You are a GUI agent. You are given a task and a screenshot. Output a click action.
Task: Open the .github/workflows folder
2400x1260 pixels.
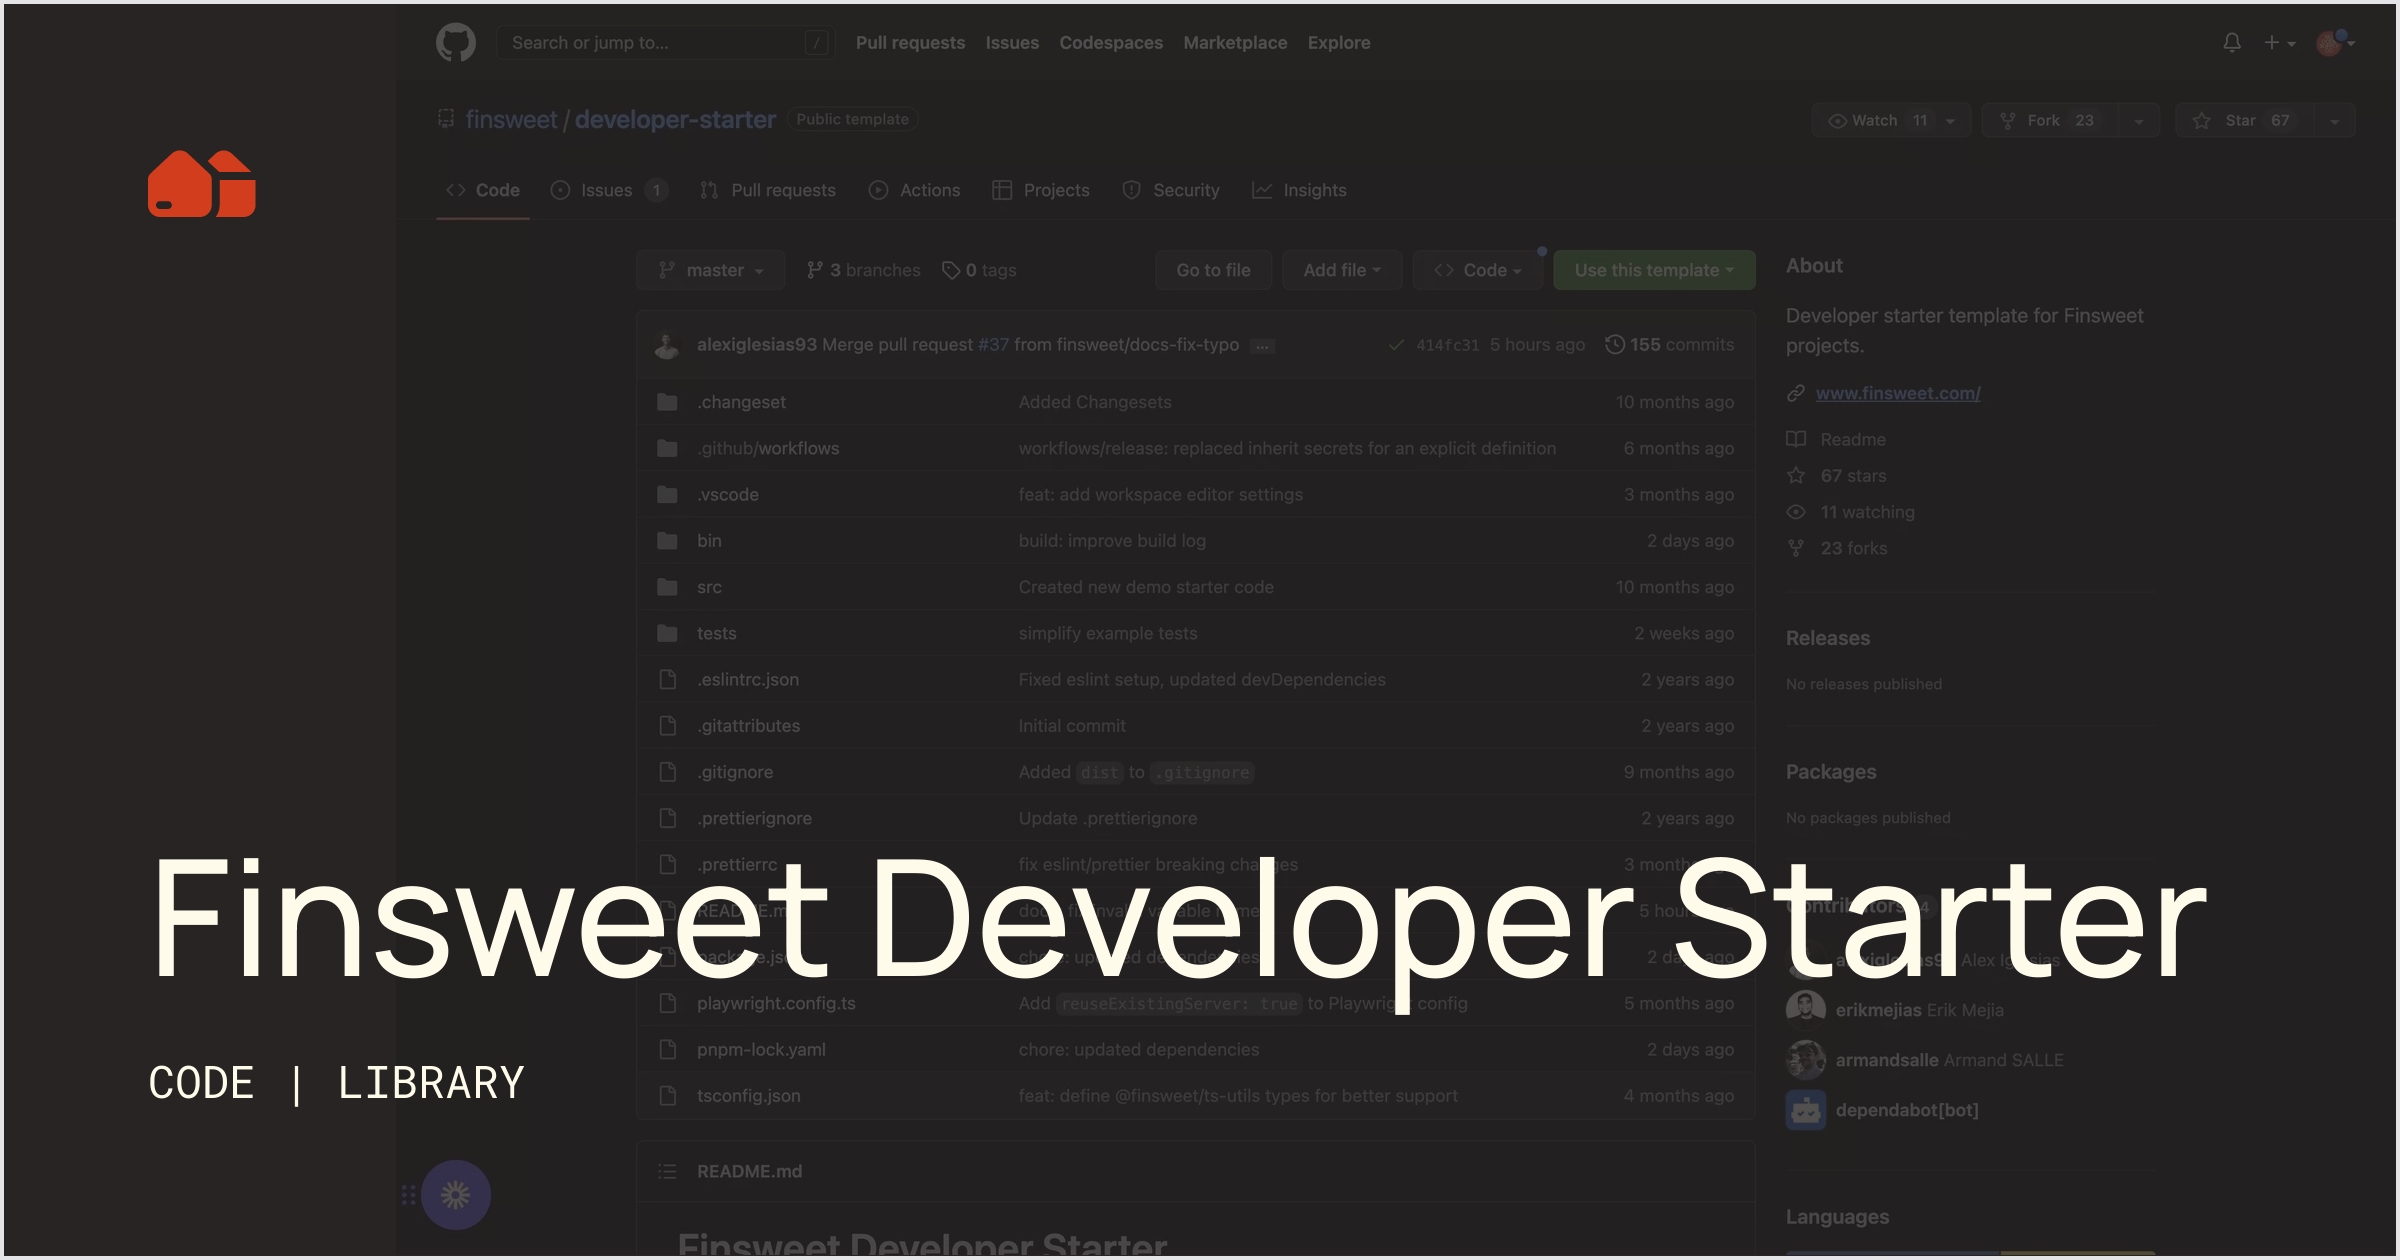click(768, 448)
